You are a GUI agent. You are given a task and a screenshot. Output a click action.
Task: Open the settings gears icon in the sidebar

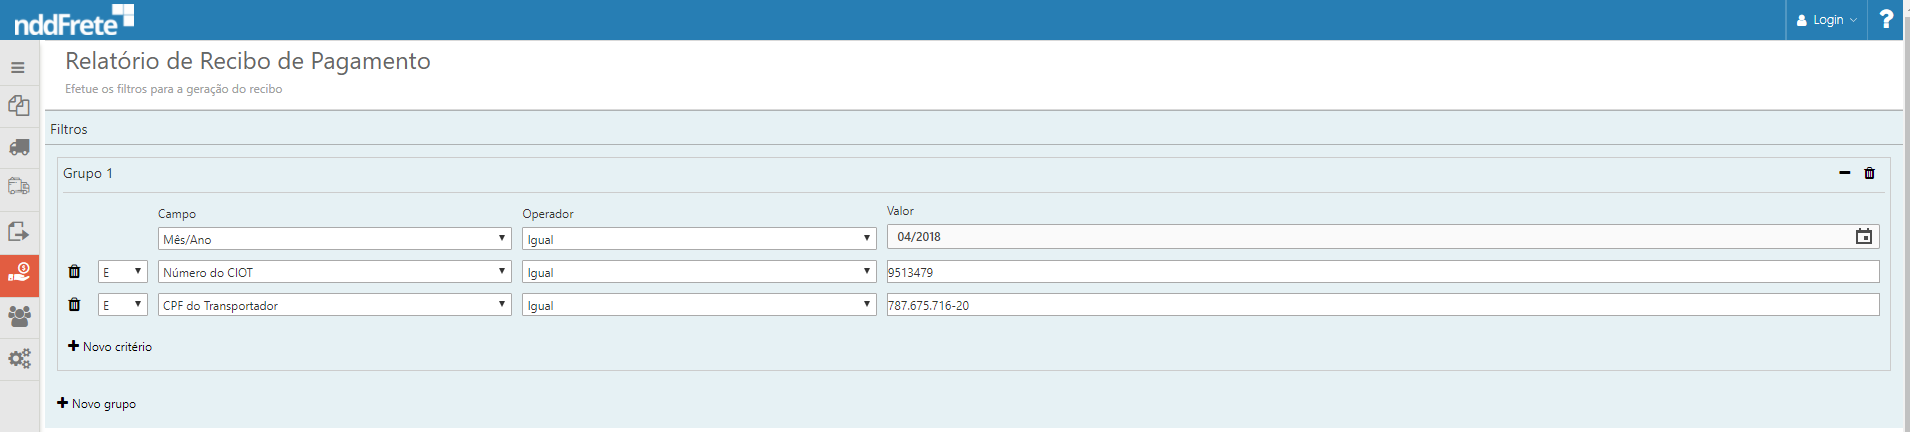click(x=19, y=358)
